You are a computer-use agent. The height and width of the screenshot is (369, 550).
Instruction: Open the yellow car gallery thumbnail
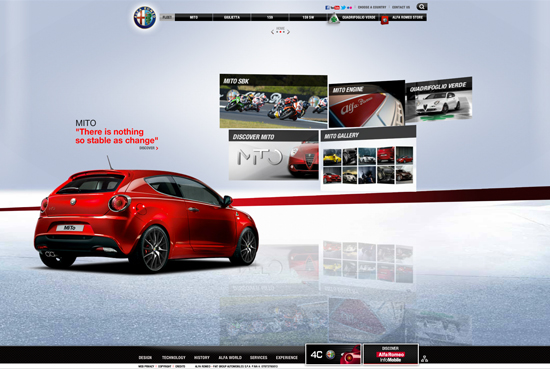tap(332, 157)
